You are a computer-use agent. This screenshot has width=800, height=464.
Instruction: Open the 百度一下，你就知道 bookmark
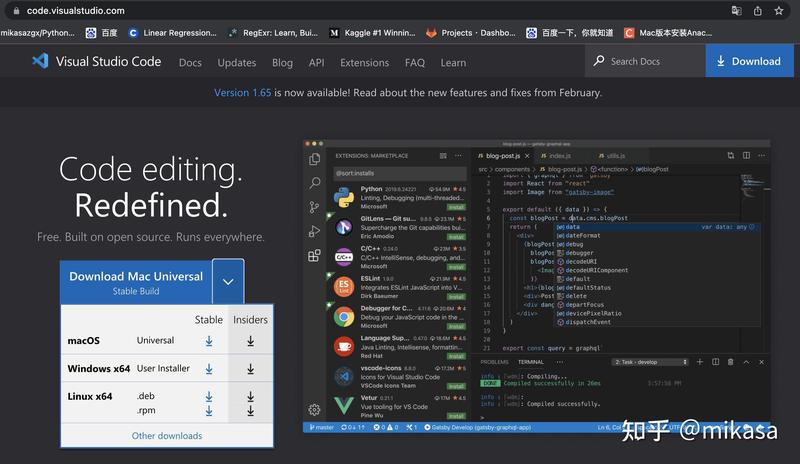click(570, 33)
